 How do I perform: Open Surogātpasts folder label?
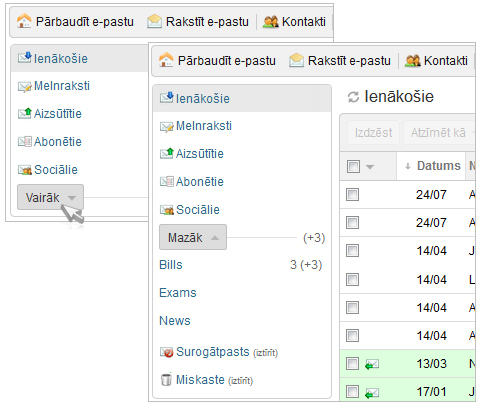click(x=213, y=352)
